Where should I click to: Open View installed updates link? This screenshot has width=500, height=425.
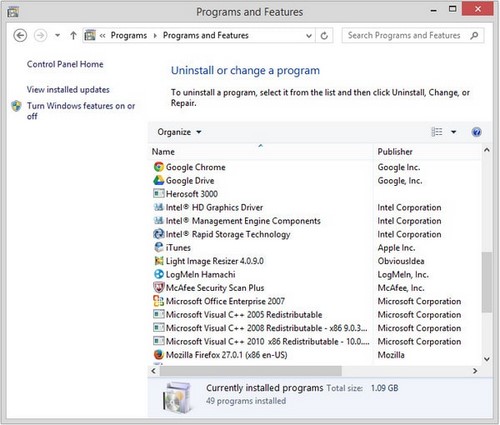tap(68, 89)
